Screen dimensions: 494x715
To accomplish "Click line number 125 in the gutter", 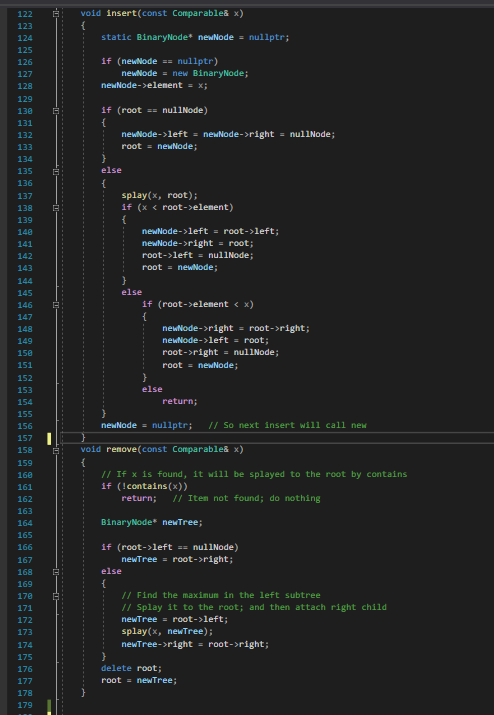I will 25,50.
